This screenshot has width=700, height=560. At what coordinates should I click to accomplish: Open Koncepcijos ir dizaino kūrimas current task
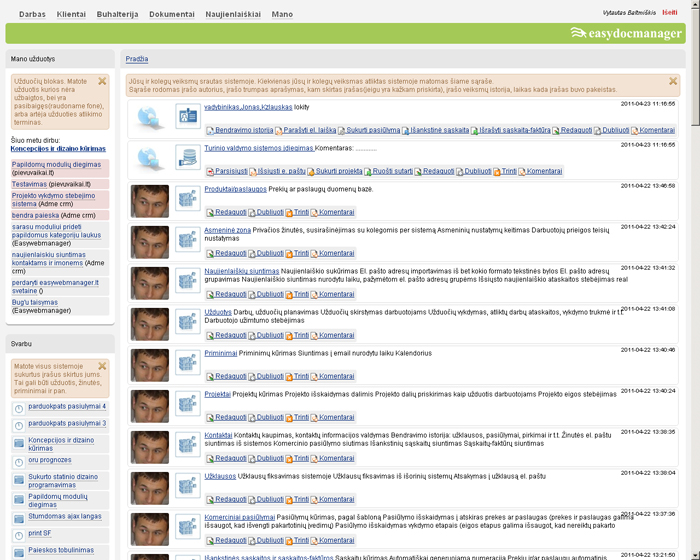tap(58, 149)
